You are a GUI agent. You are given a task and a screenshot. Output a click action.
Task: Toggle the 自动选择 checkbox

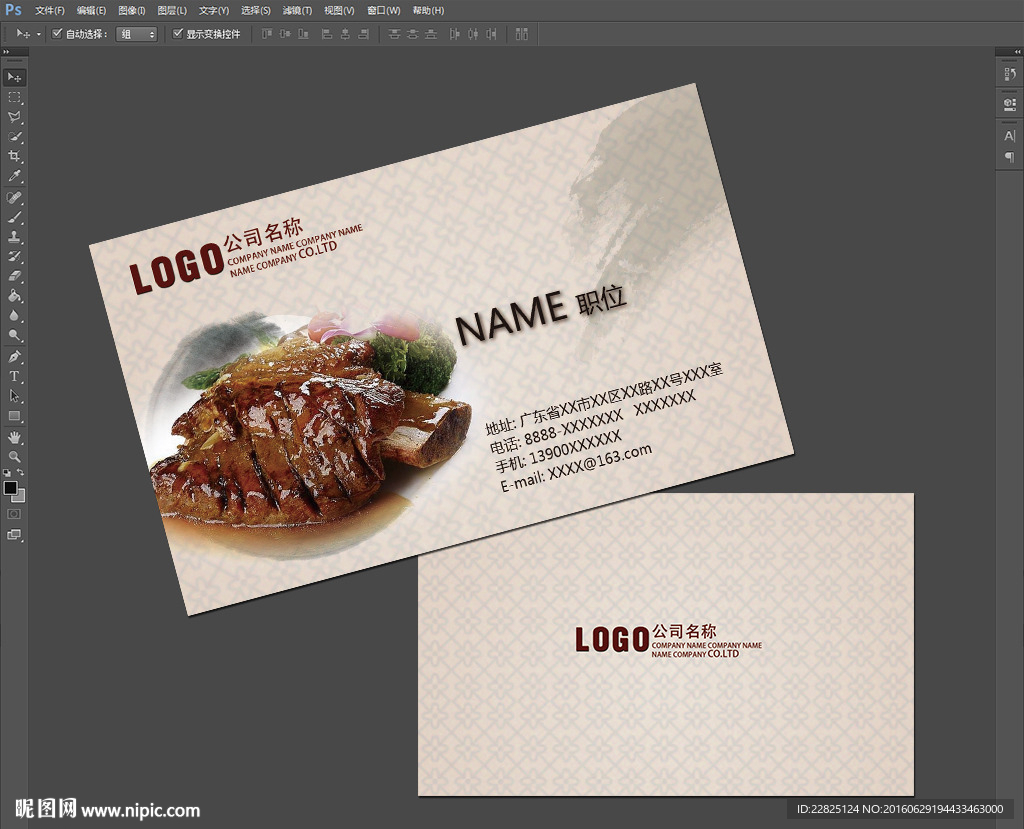tap(57, 33)
